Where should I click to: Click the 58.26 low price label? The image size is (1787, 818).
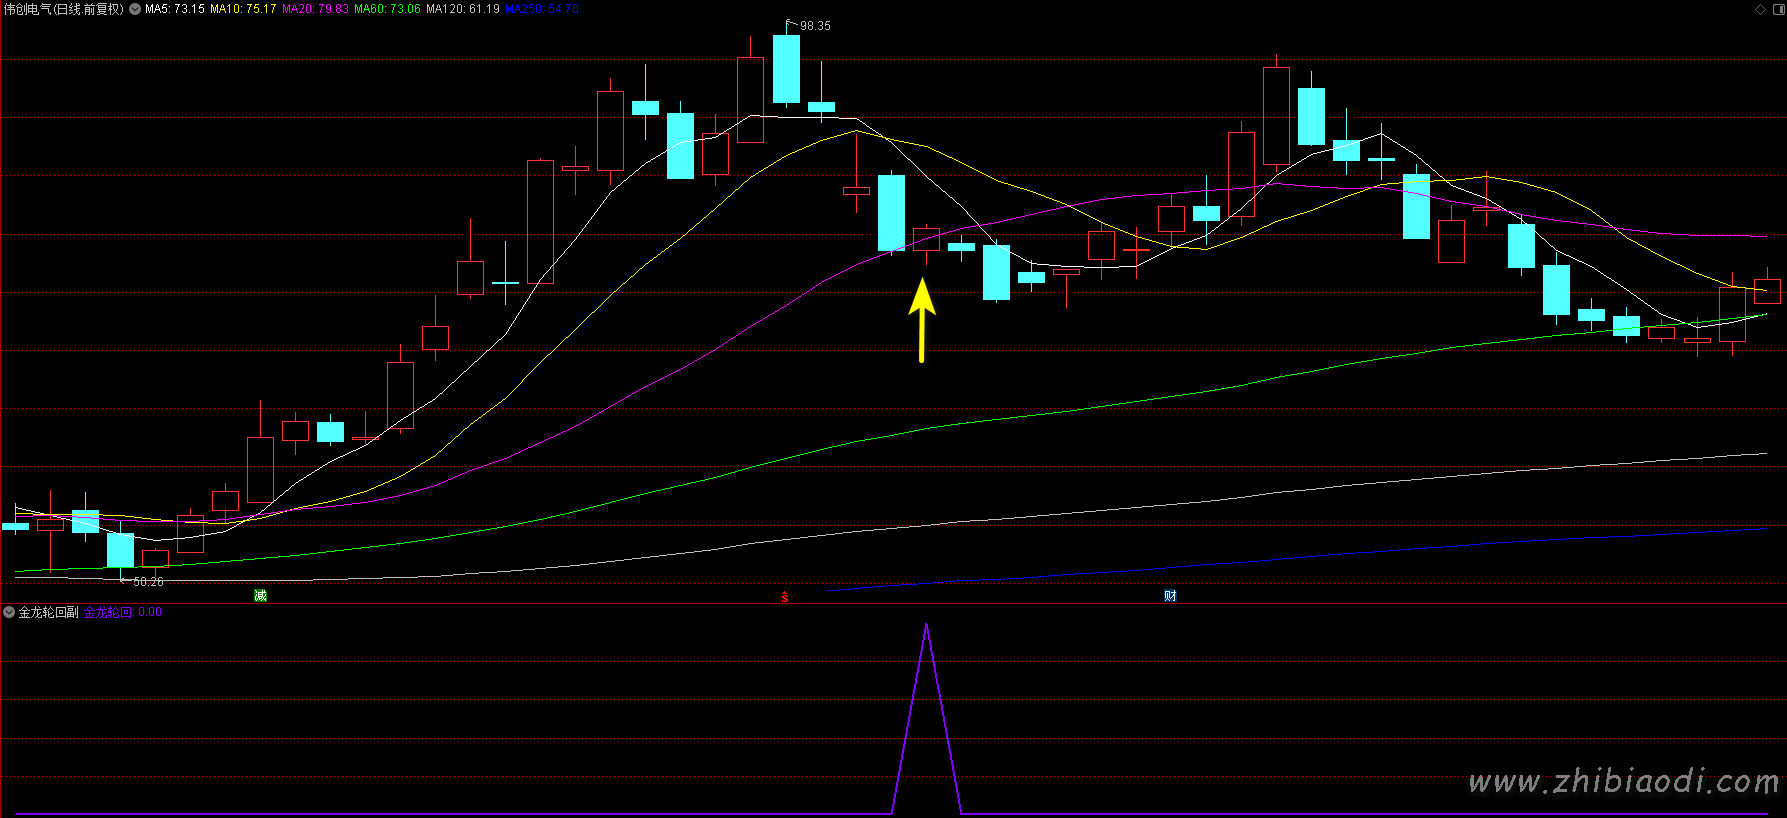147,581
